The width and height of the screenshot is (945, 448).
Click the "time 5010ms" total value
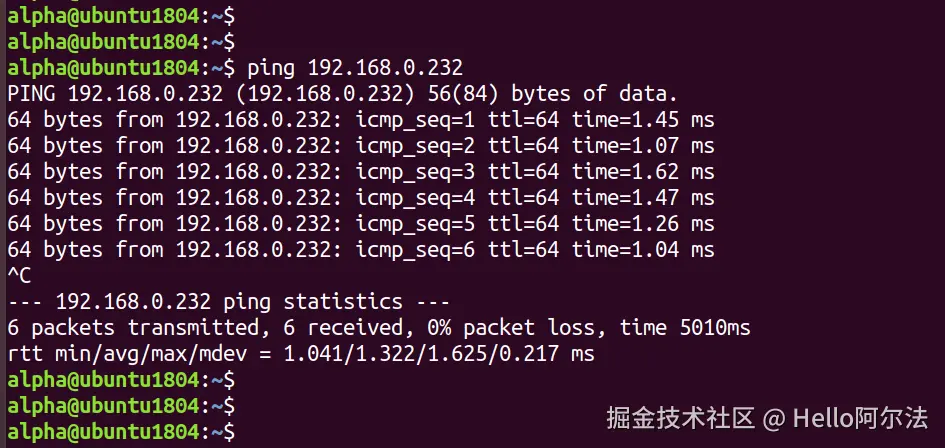point(685,327)
